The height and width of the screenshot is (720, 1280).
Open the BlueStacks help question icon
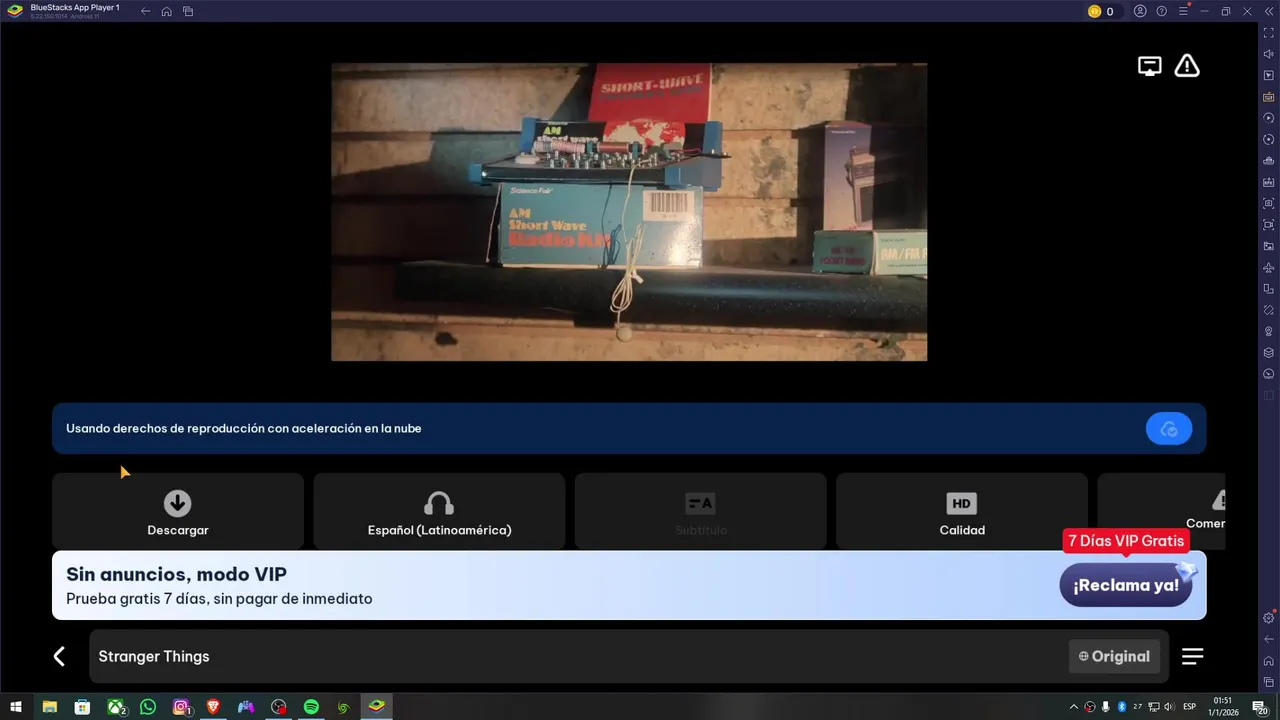(1161, 11)
